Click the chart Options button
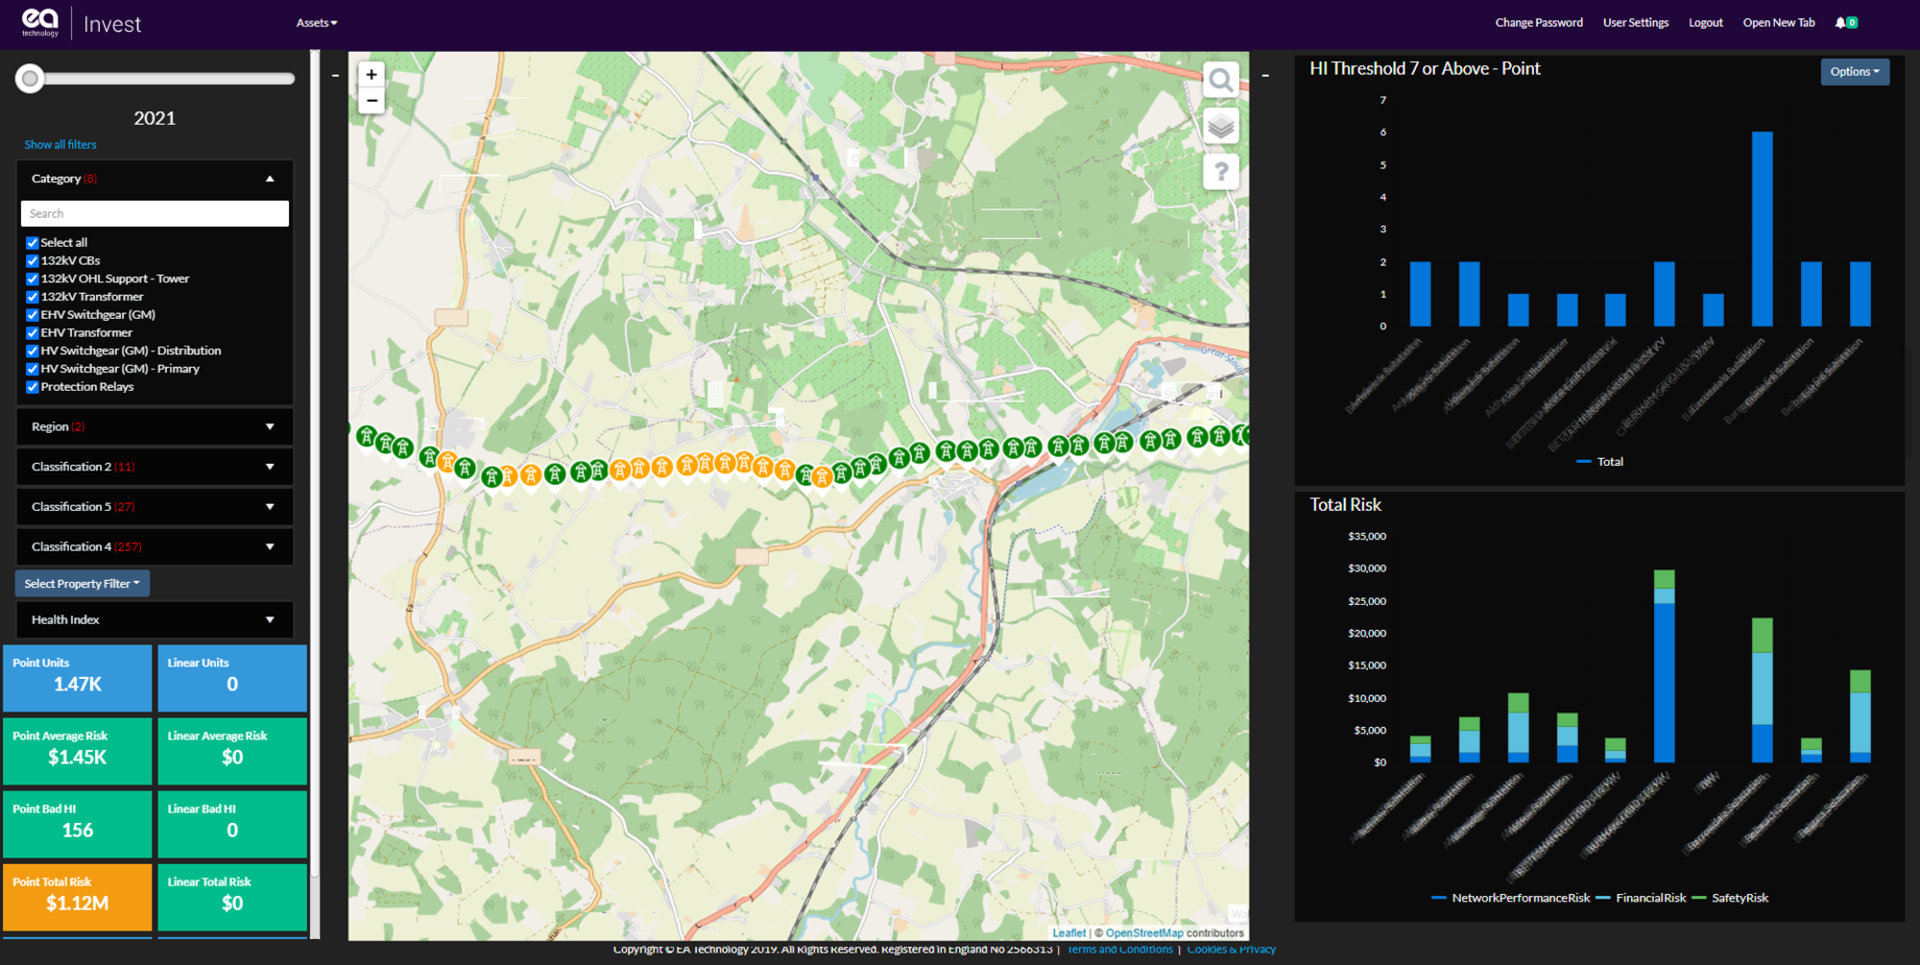Image resolution: width=1920 pixels, height=965 pixels. [1854, 72]
